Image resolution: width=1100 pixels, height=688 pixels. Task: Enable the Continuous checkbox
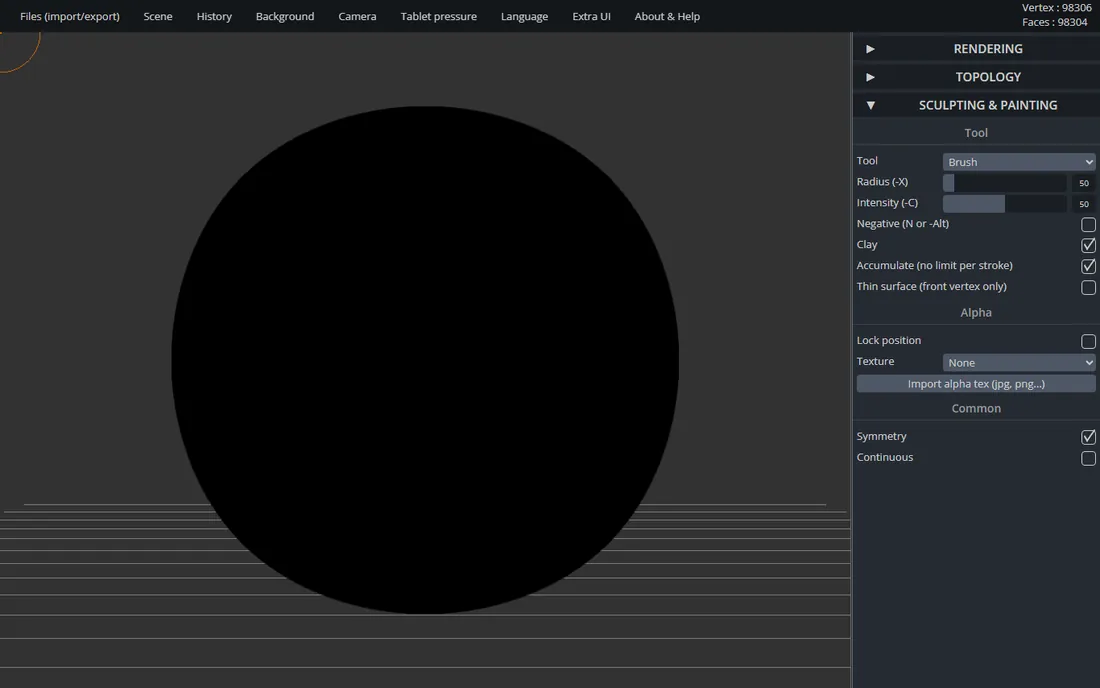click(x=1088, y=458)
